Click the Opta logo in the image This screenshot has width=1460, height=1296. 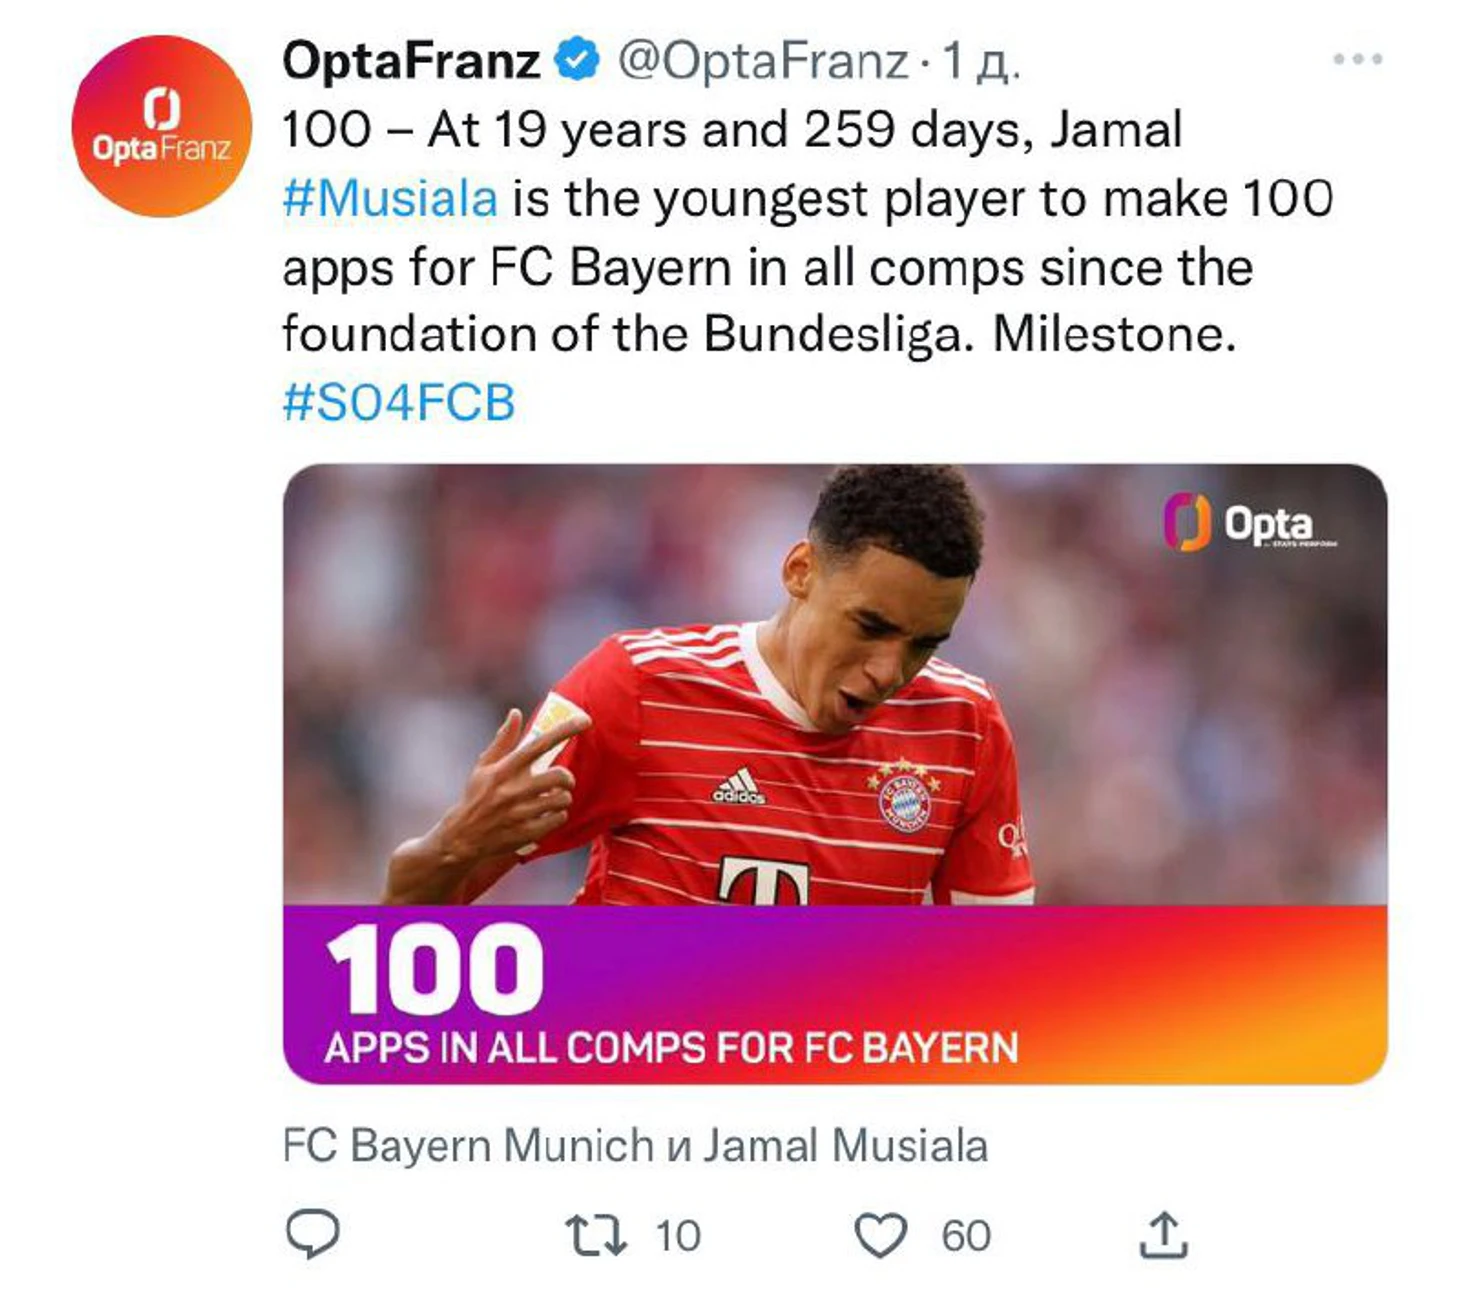pyautogui.click(x=1250, y=522)
